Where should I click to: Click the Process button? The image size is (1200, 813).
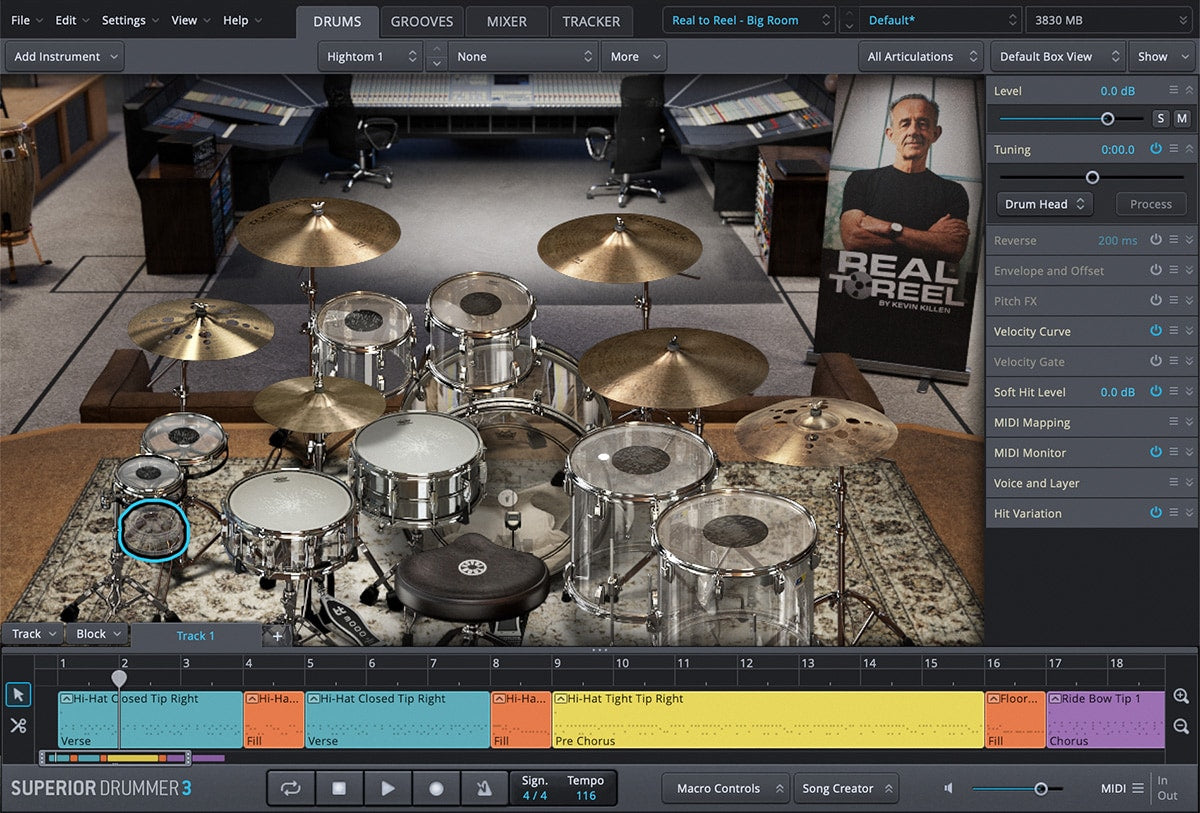point(1151,204)
